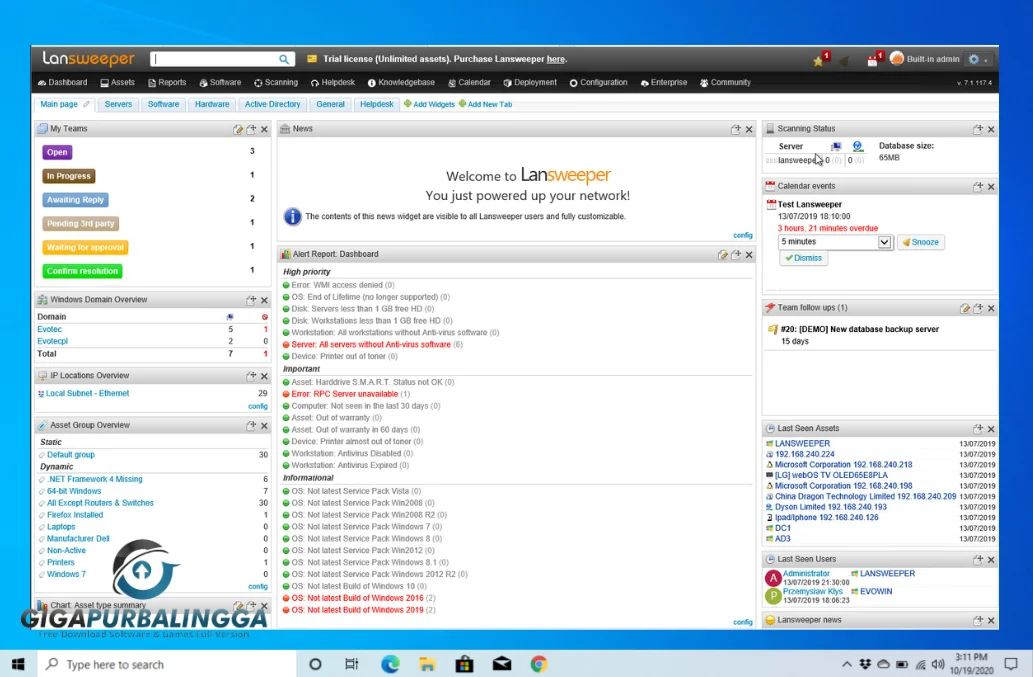Click the edit pencil on Alert Report: Dashboard widget
Viewport: 1033px width, 677px height.
click(722, 253)
